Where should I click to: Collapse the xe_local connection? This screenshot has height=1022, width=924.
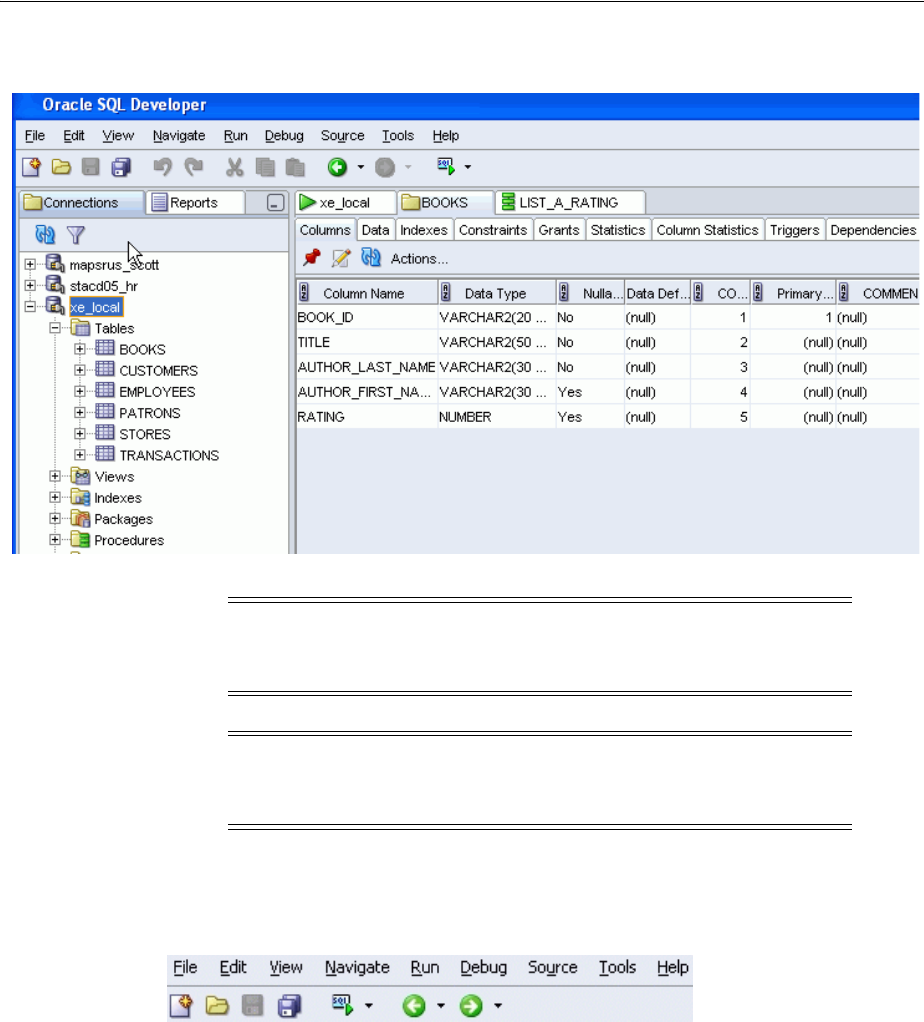[x=30, y=306]
